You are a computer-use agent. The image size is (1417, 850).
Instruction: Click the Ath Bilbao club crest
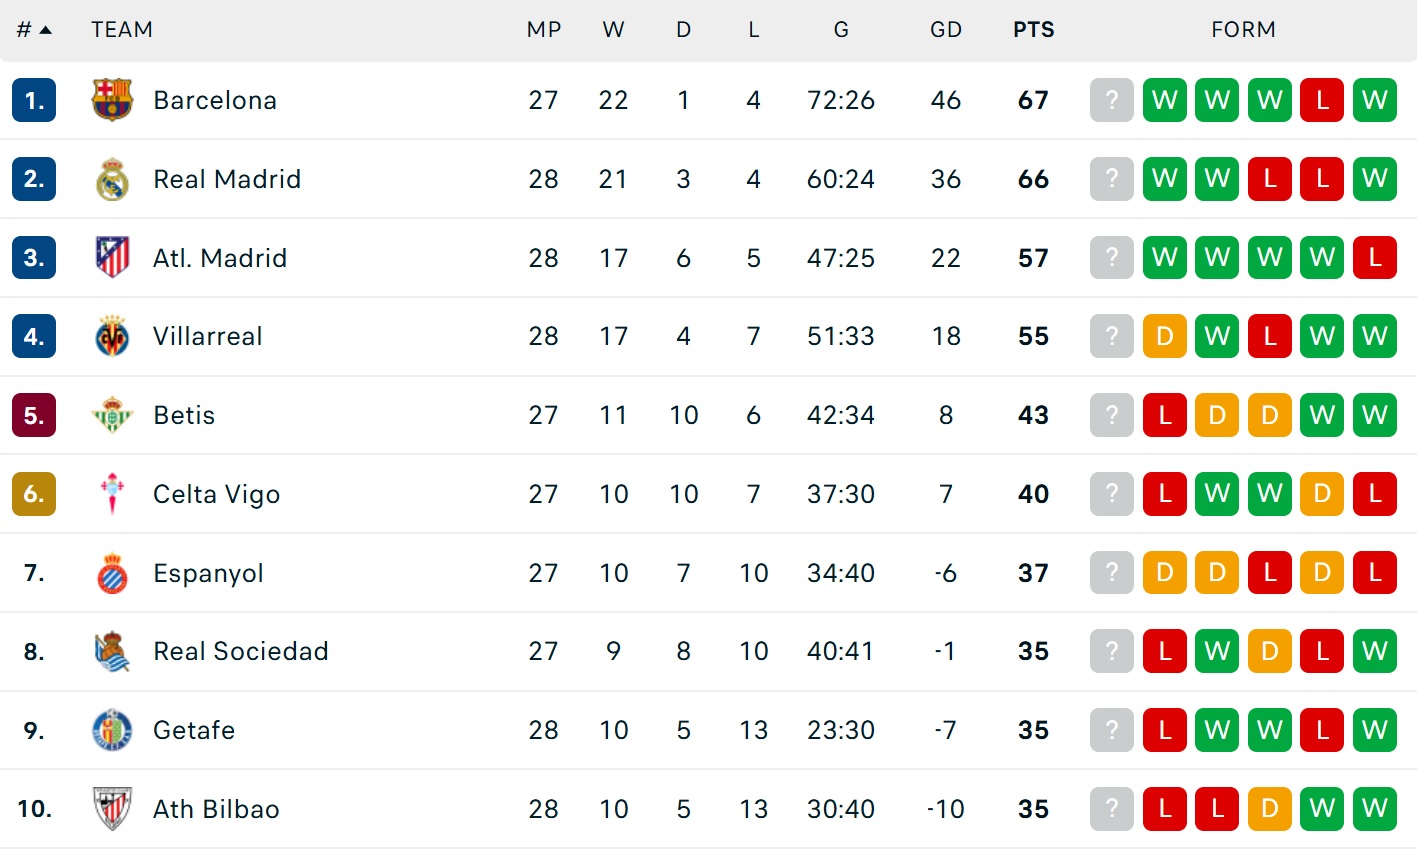[x=112, y=809]
